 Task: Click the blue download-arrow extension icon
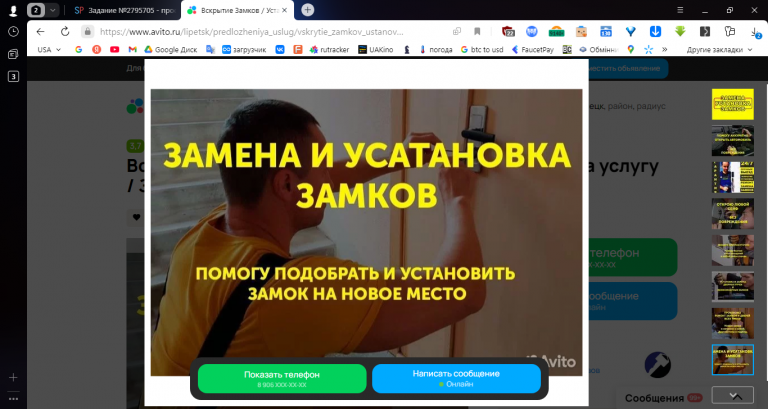coord(655,32)
